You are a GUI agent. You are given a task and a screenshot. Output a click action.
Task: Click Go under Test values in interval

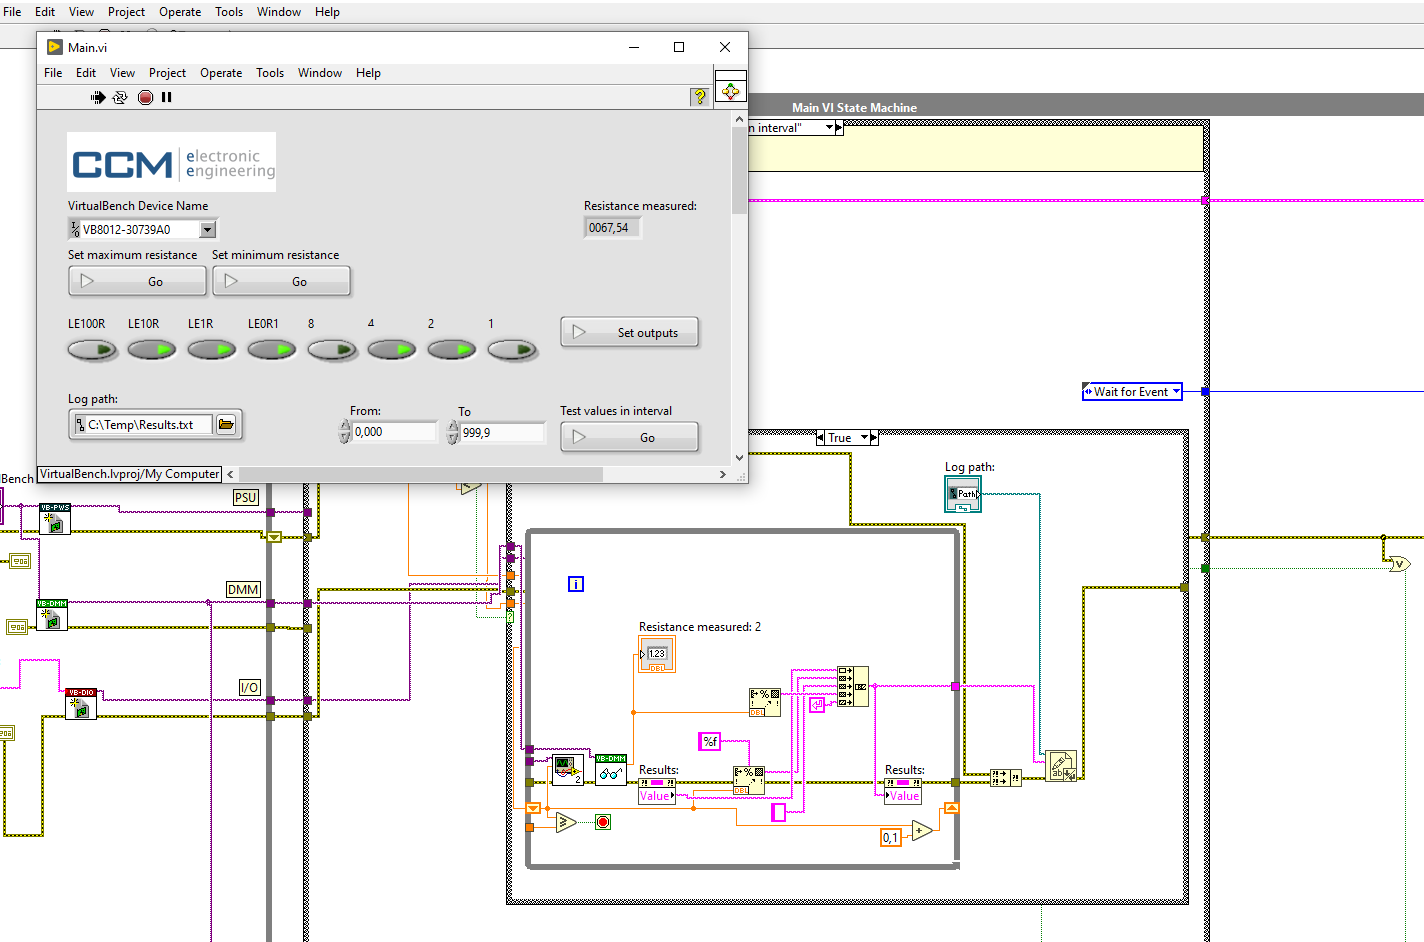(629, 436)
